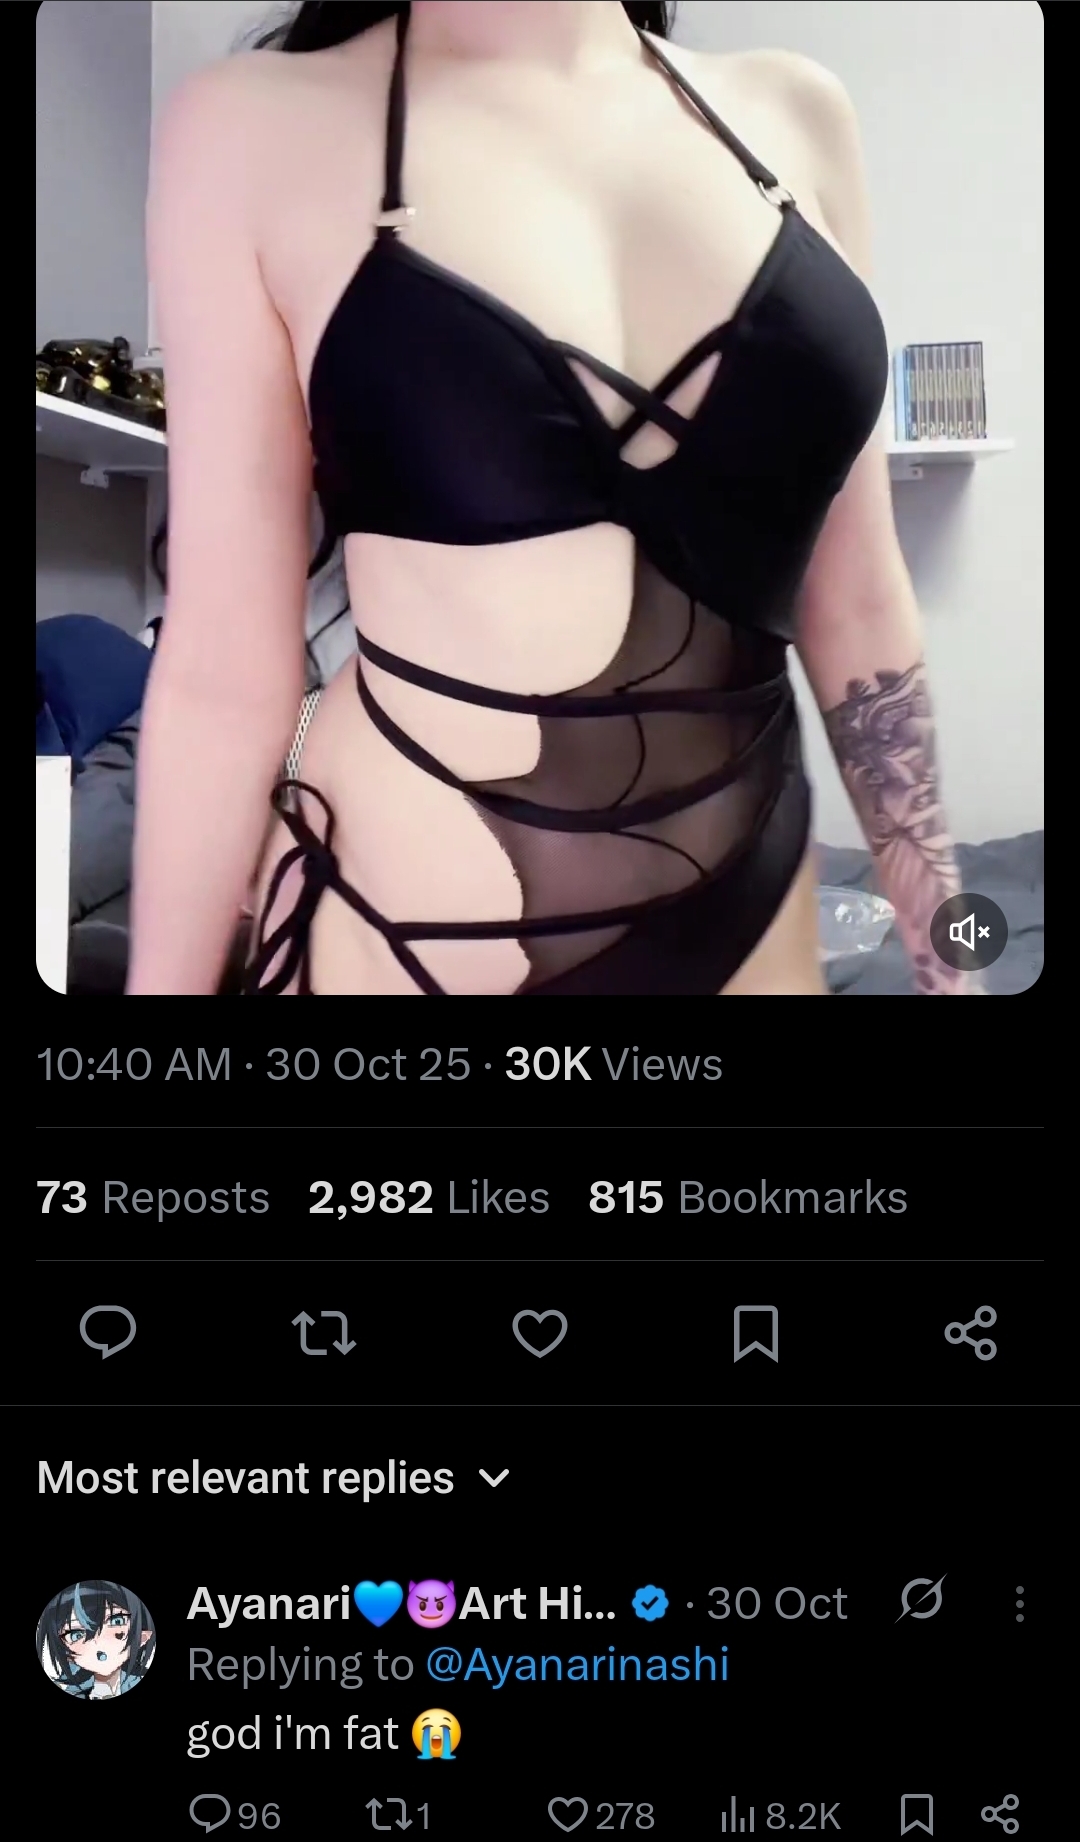Open the three-dot menu on the reply
The height and width of the screenshot is (1842, 1080).
pyautogui.click(x=1019, y=1604)
